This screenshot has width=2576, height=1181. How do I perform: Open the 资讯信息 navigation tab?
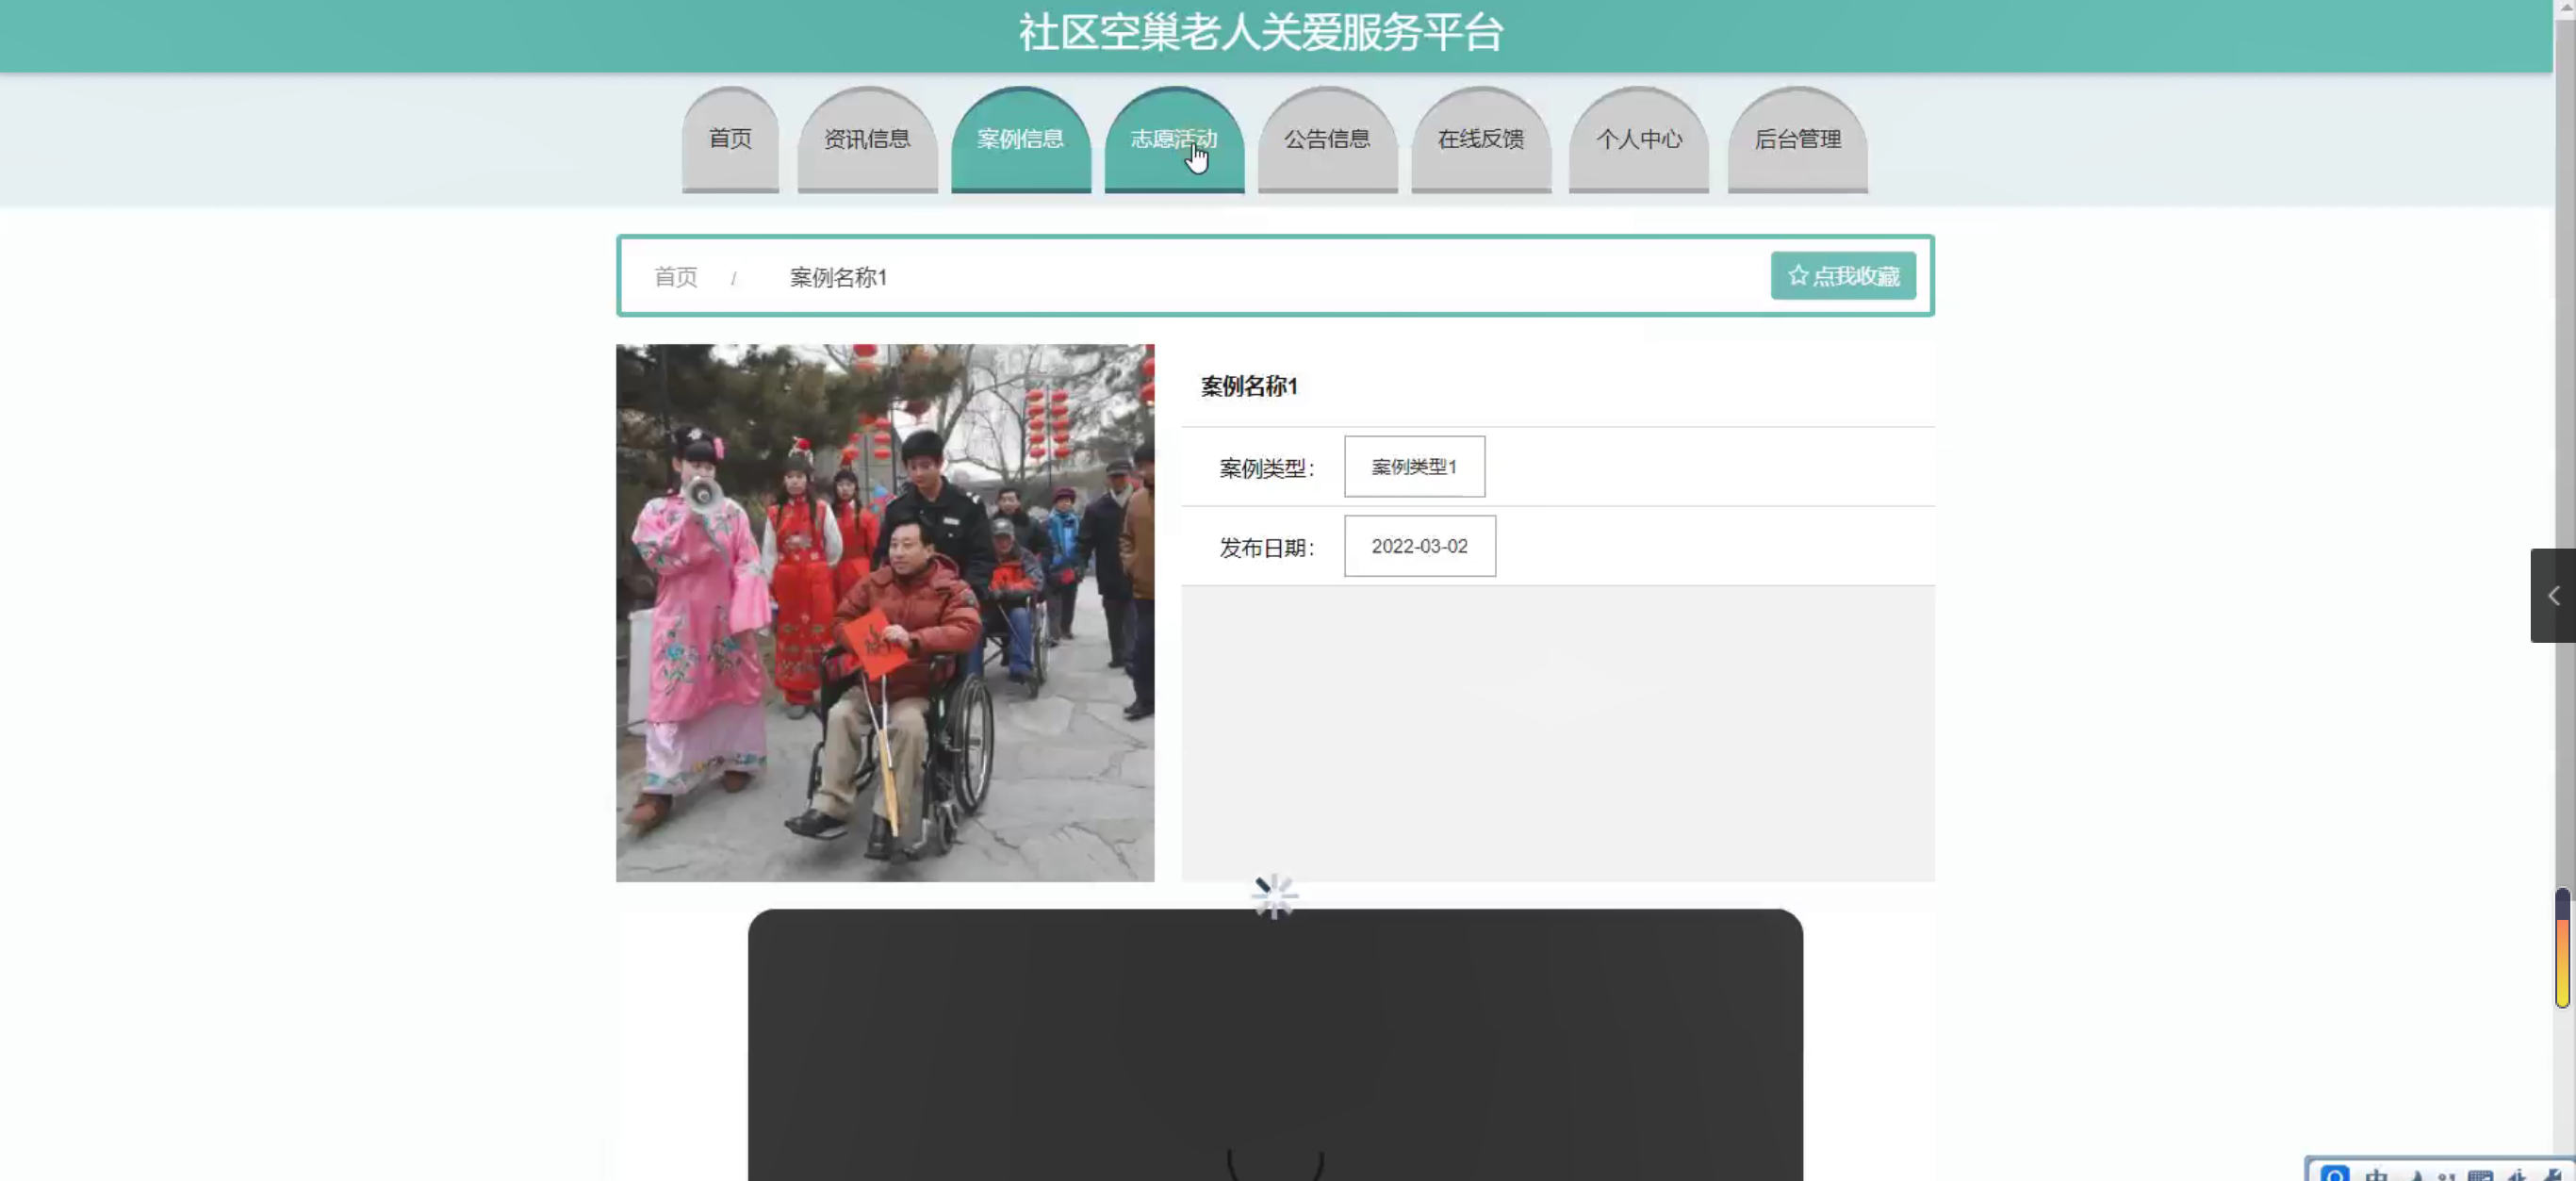(867, 139)
